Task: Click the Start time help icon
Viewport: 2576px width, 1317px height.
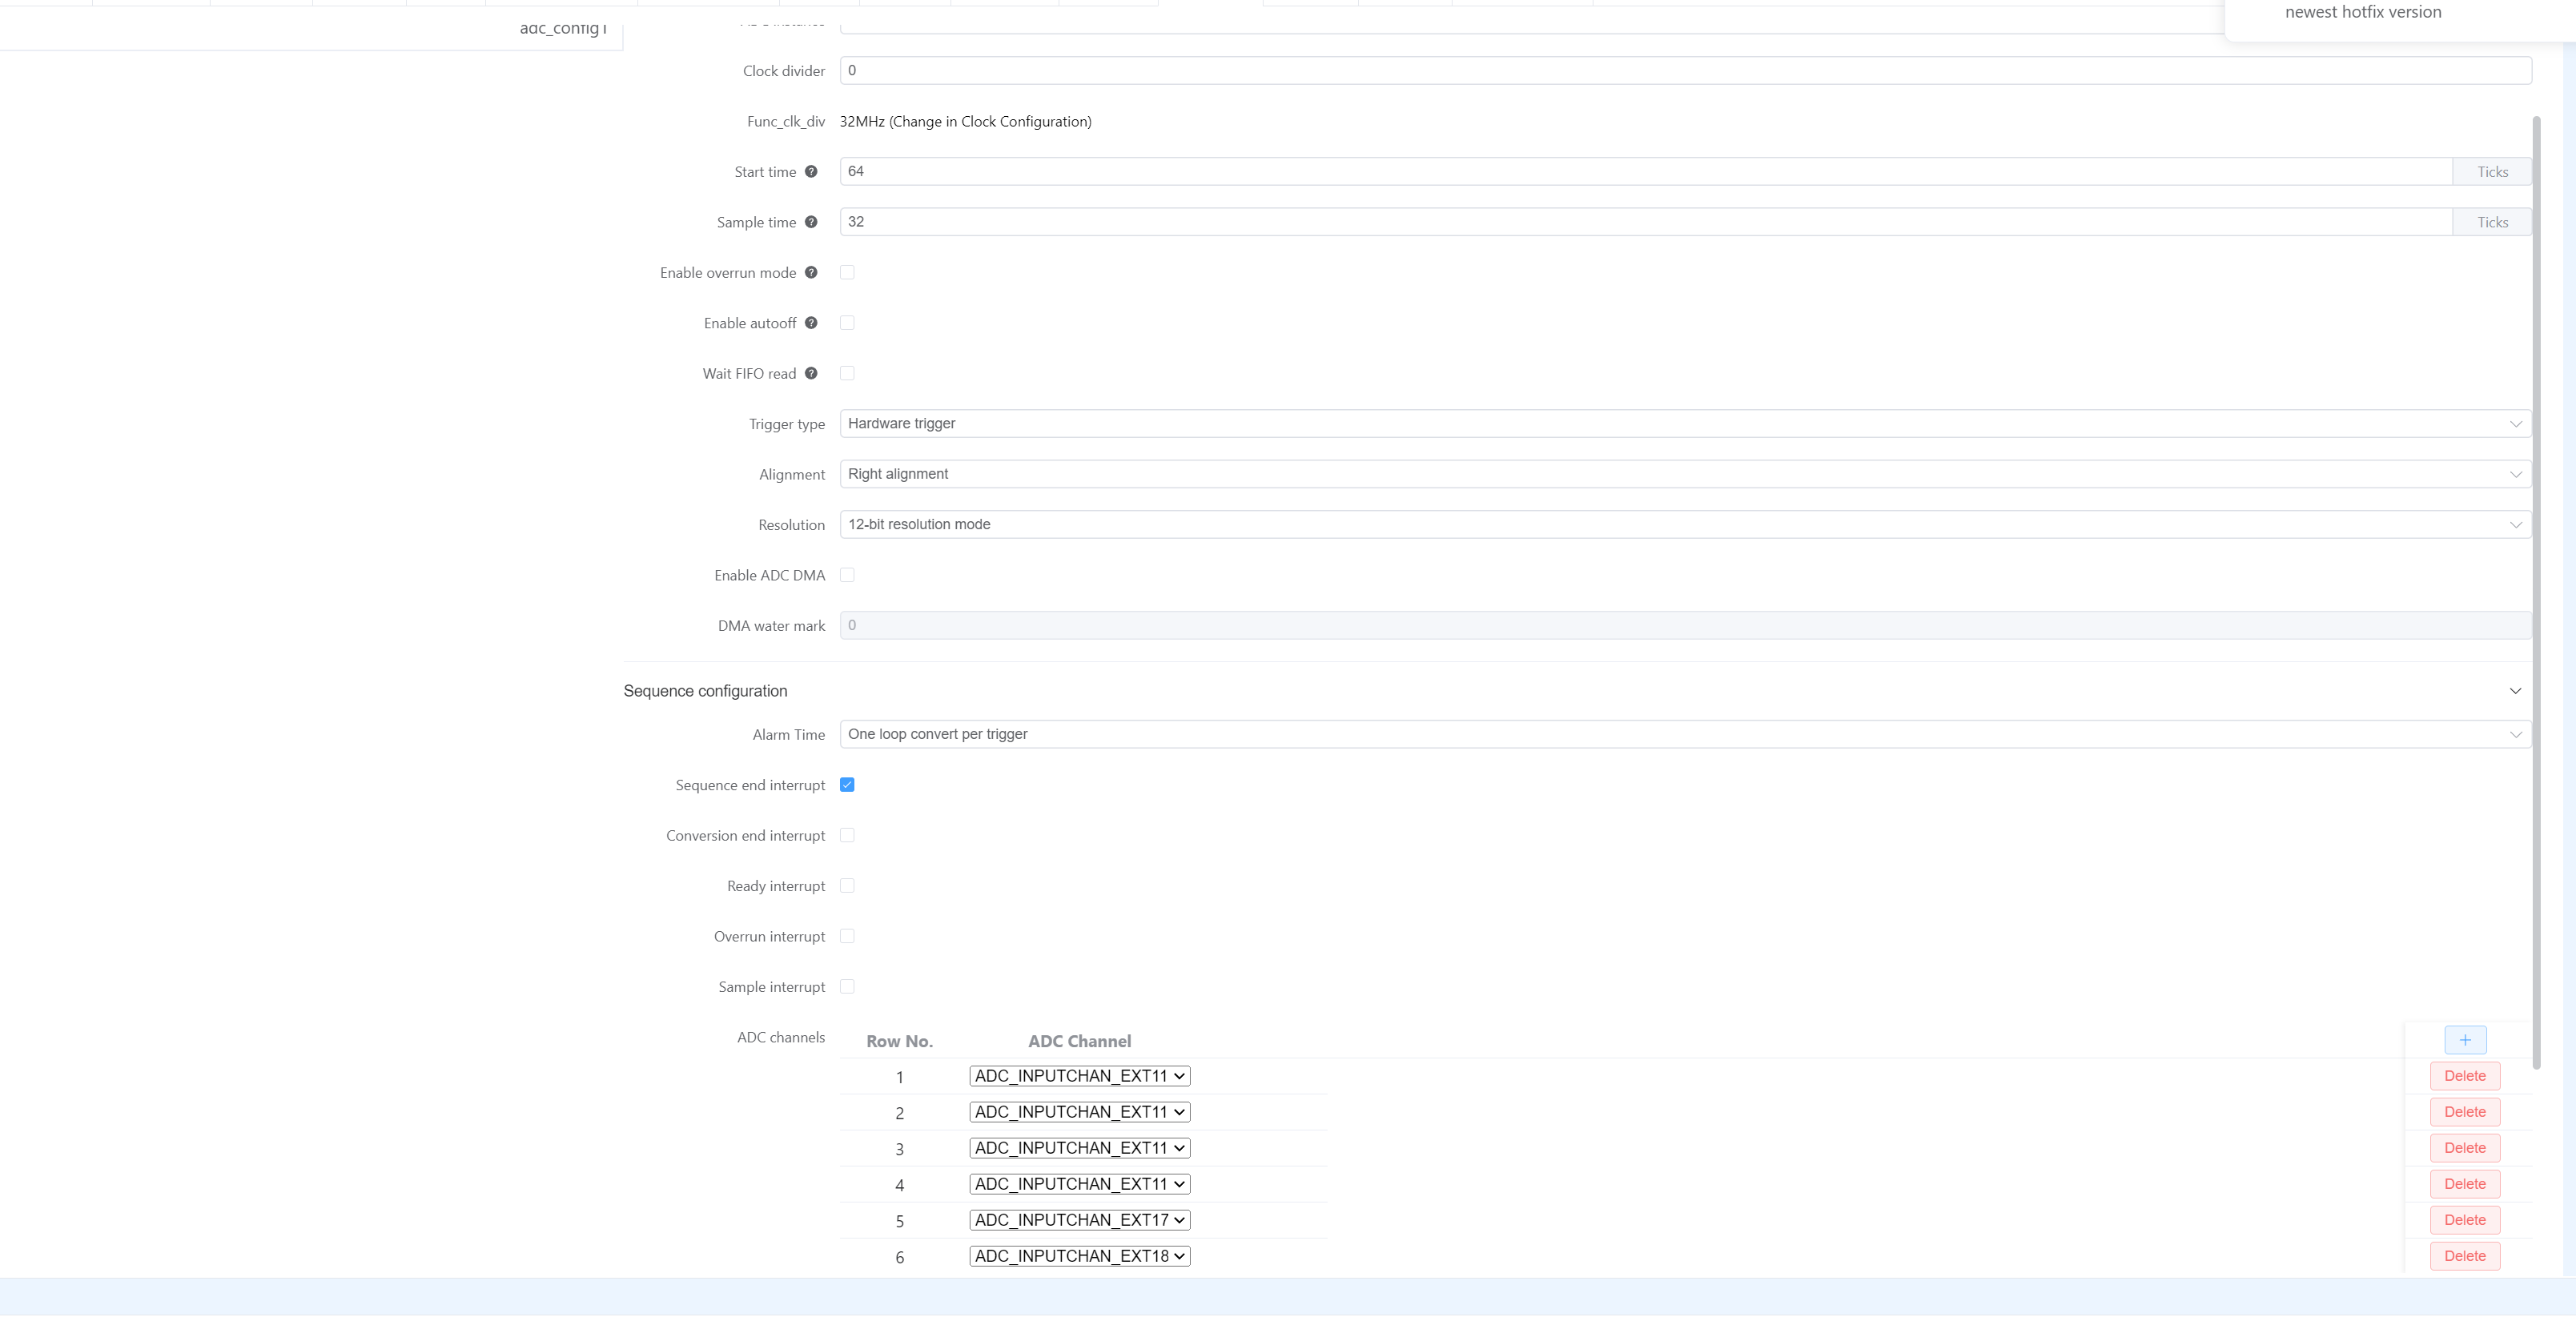Action: click(x=811, y=171)
